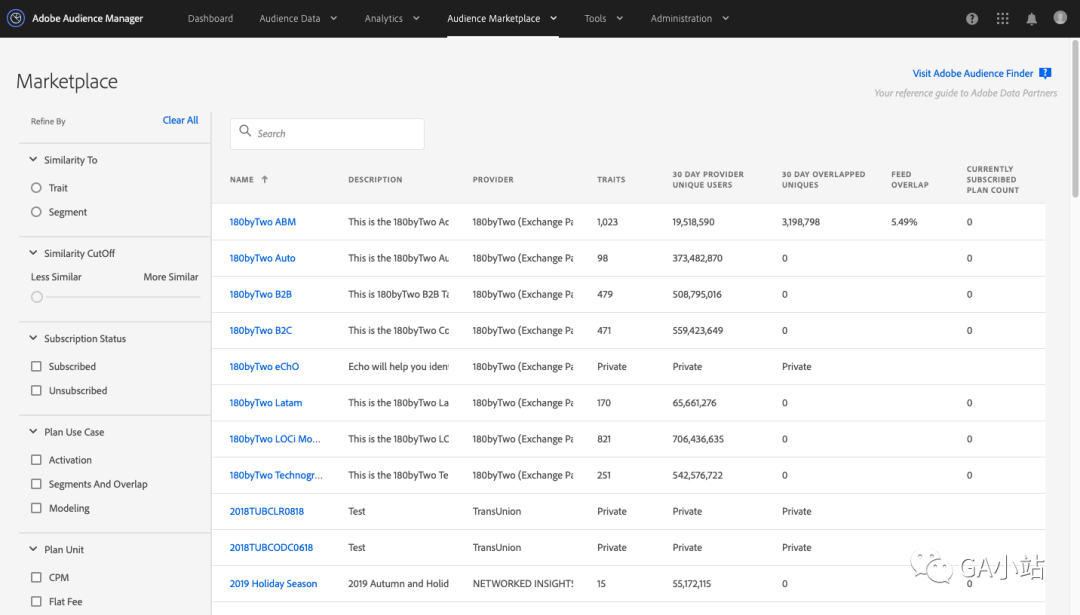Screen dimensions: 1080x615
Task: Click the Name column sort arrow
Action: coord(264,179)
